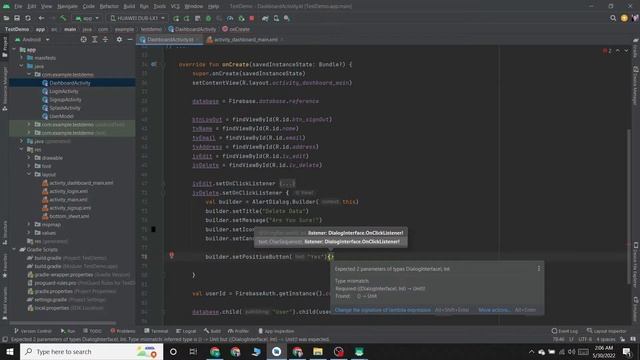Click the Search Everywhere magnifier icon
640x360 pixels.
click(613, 18)
